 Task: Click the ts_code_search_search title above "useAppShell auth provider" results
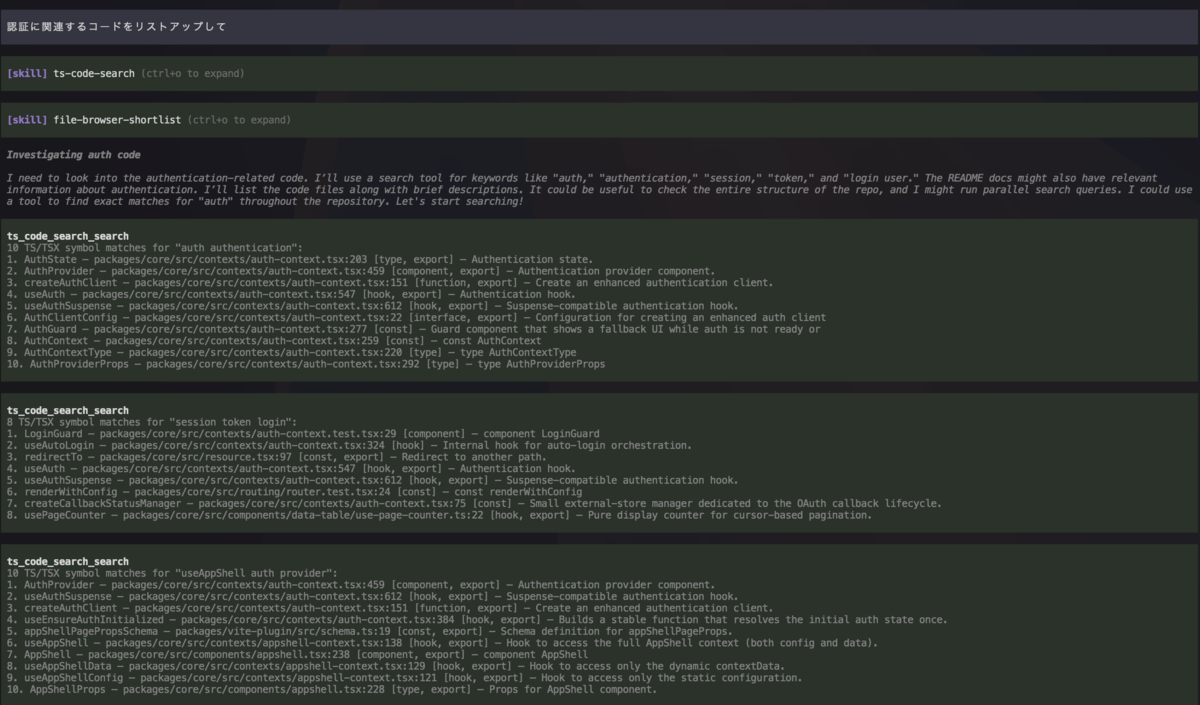[68, 562]
